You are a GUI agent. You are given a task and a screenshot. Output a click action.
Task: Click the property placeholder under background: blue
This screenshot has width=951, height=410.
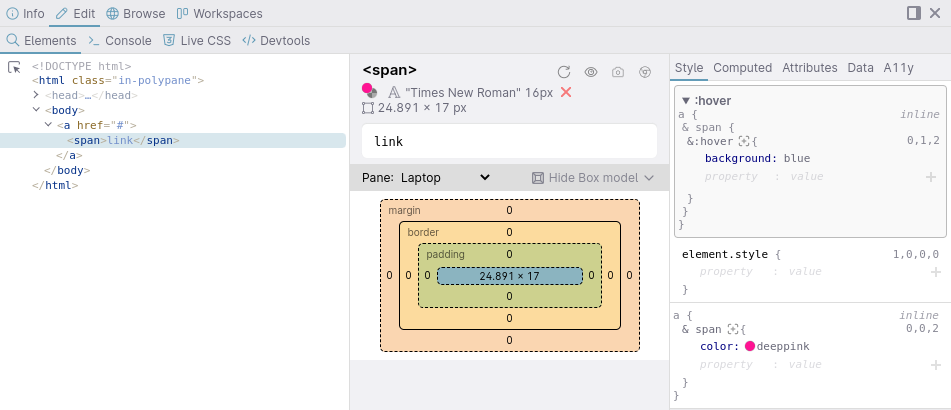pos(731,177)
